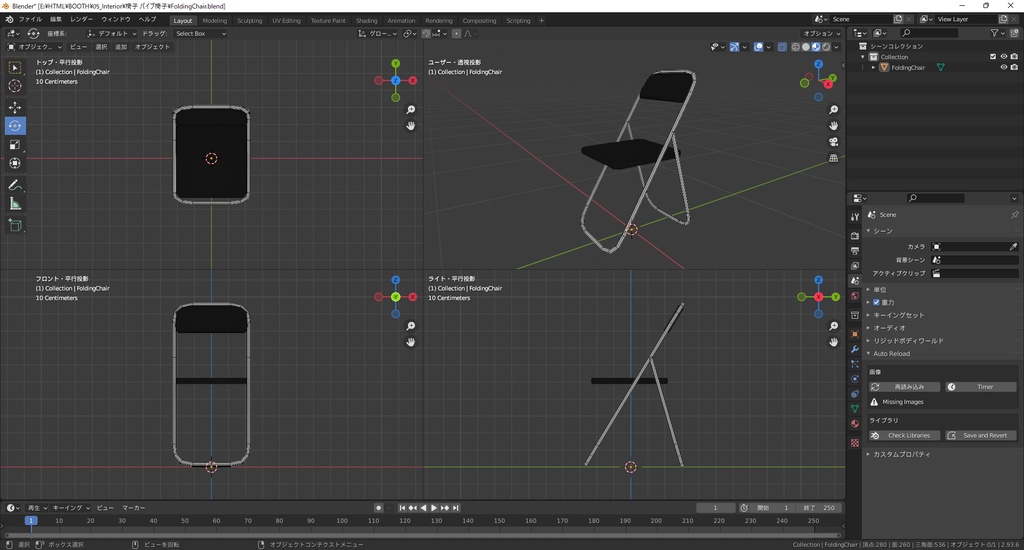Pick the Annotate pencil tool

(15, 185)
